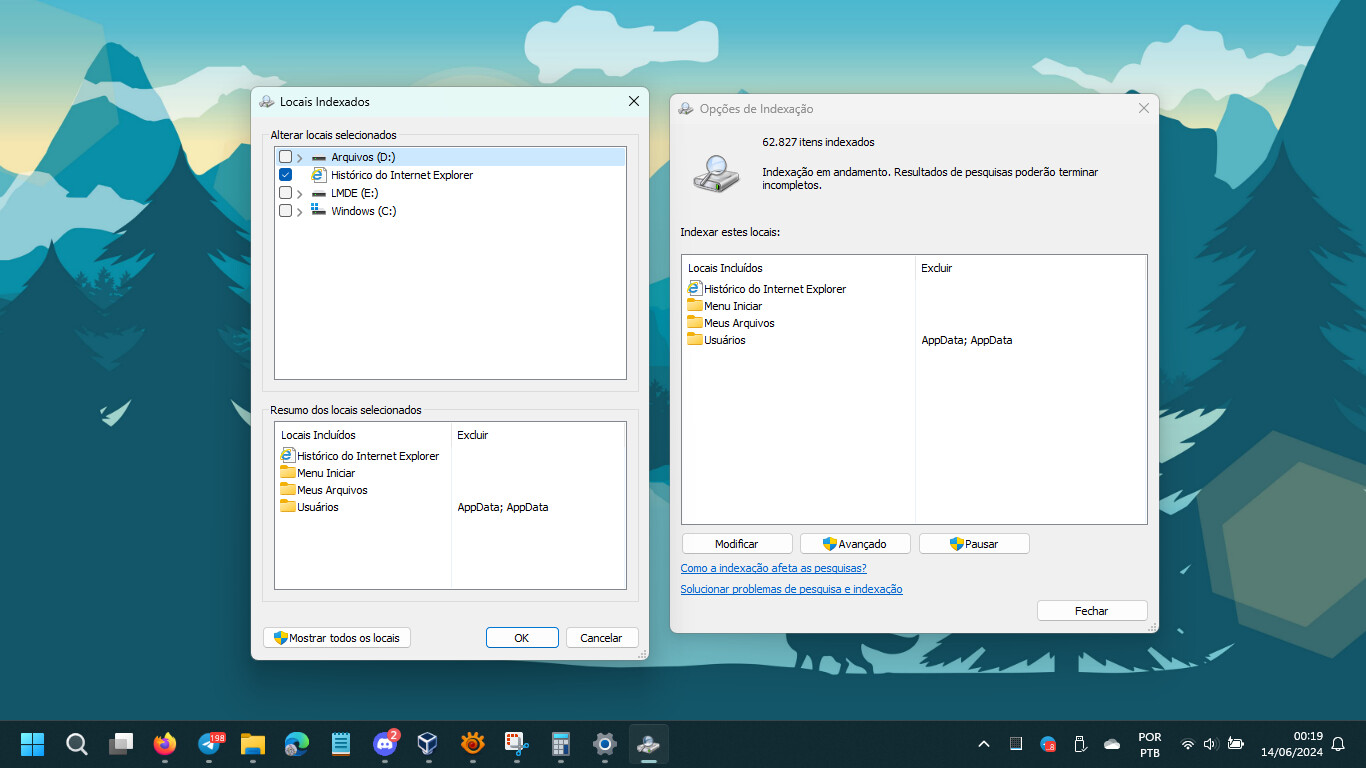
Task: Uncheck Histórico do Internet Explorer checkbox
Action: pyautogui.click(x=286, y=175)
